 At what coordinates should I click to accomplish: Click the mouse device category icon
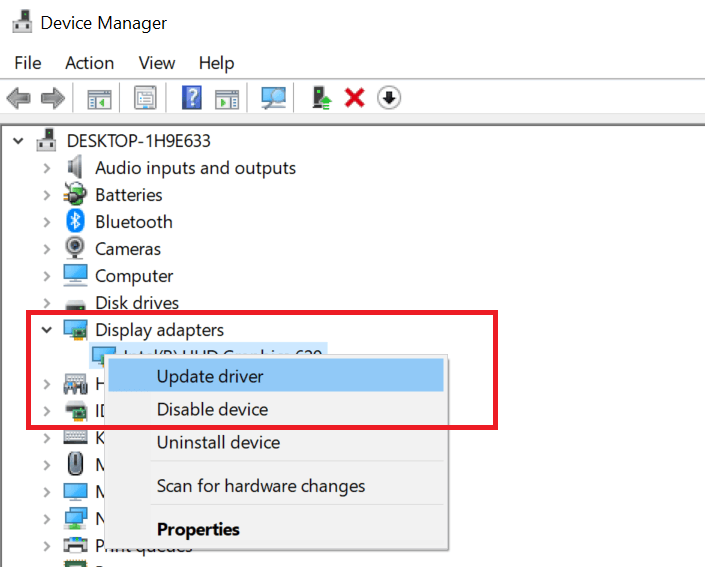tap(75, 464)
